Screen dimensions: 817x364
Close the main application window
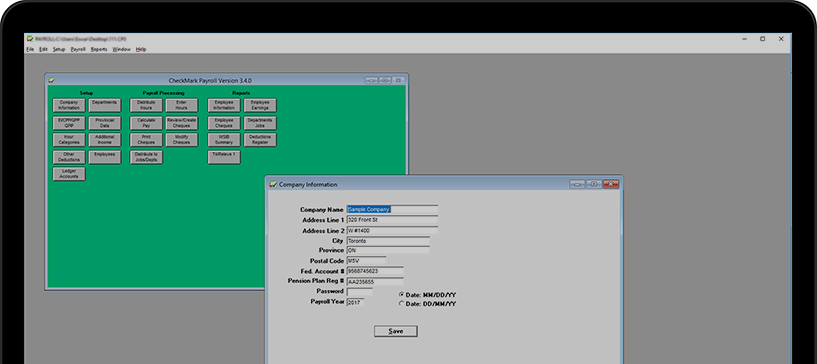point(781,39)
